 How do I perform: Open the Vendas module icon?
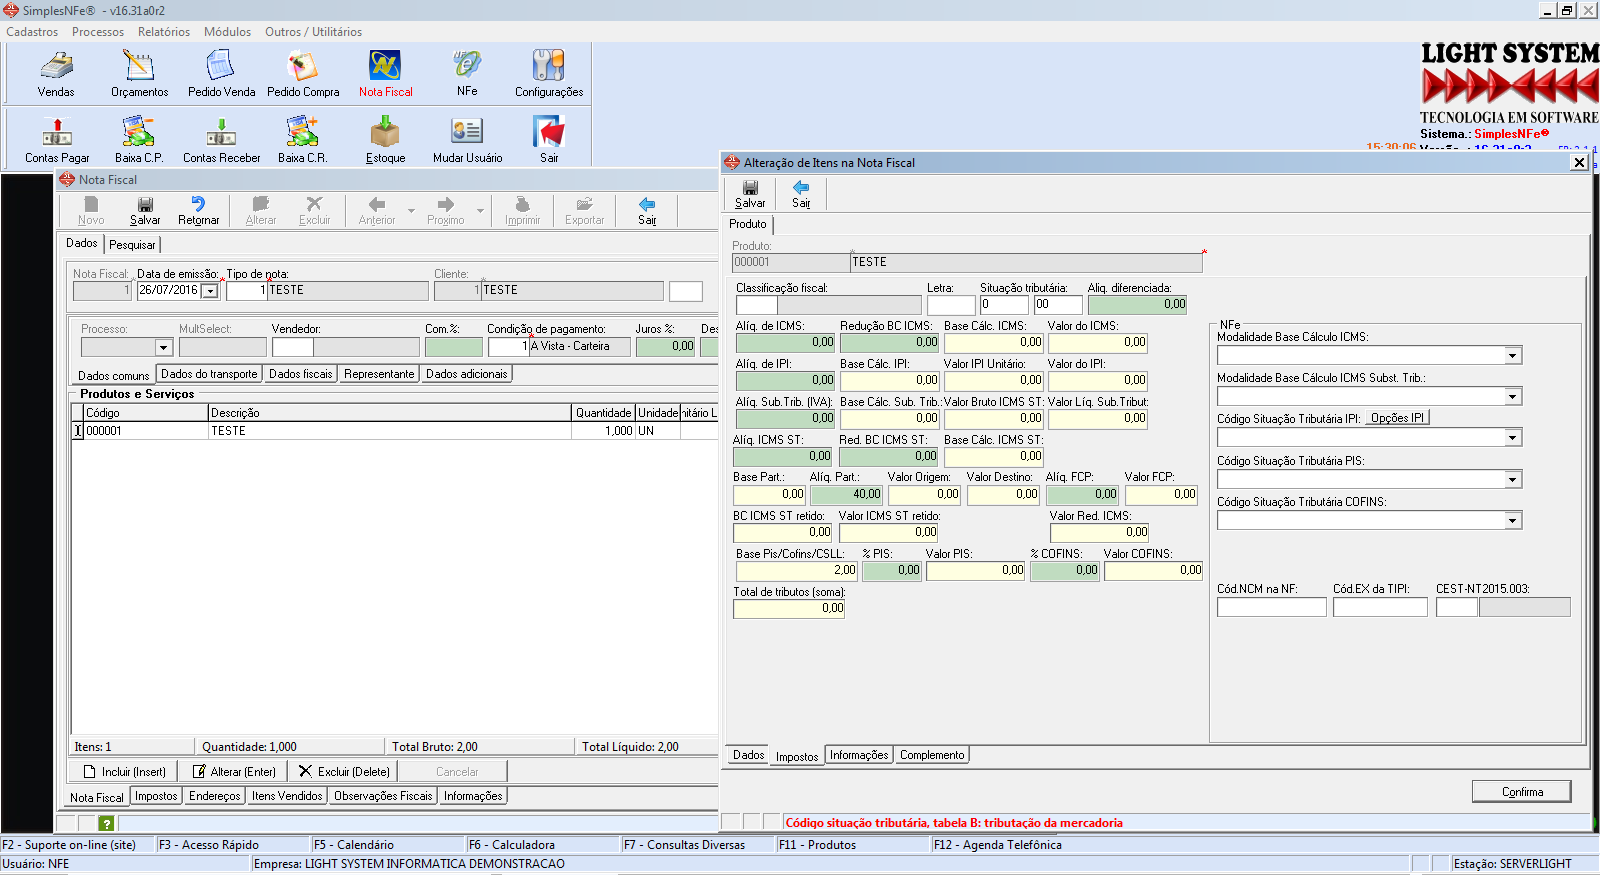click(56, 74)
